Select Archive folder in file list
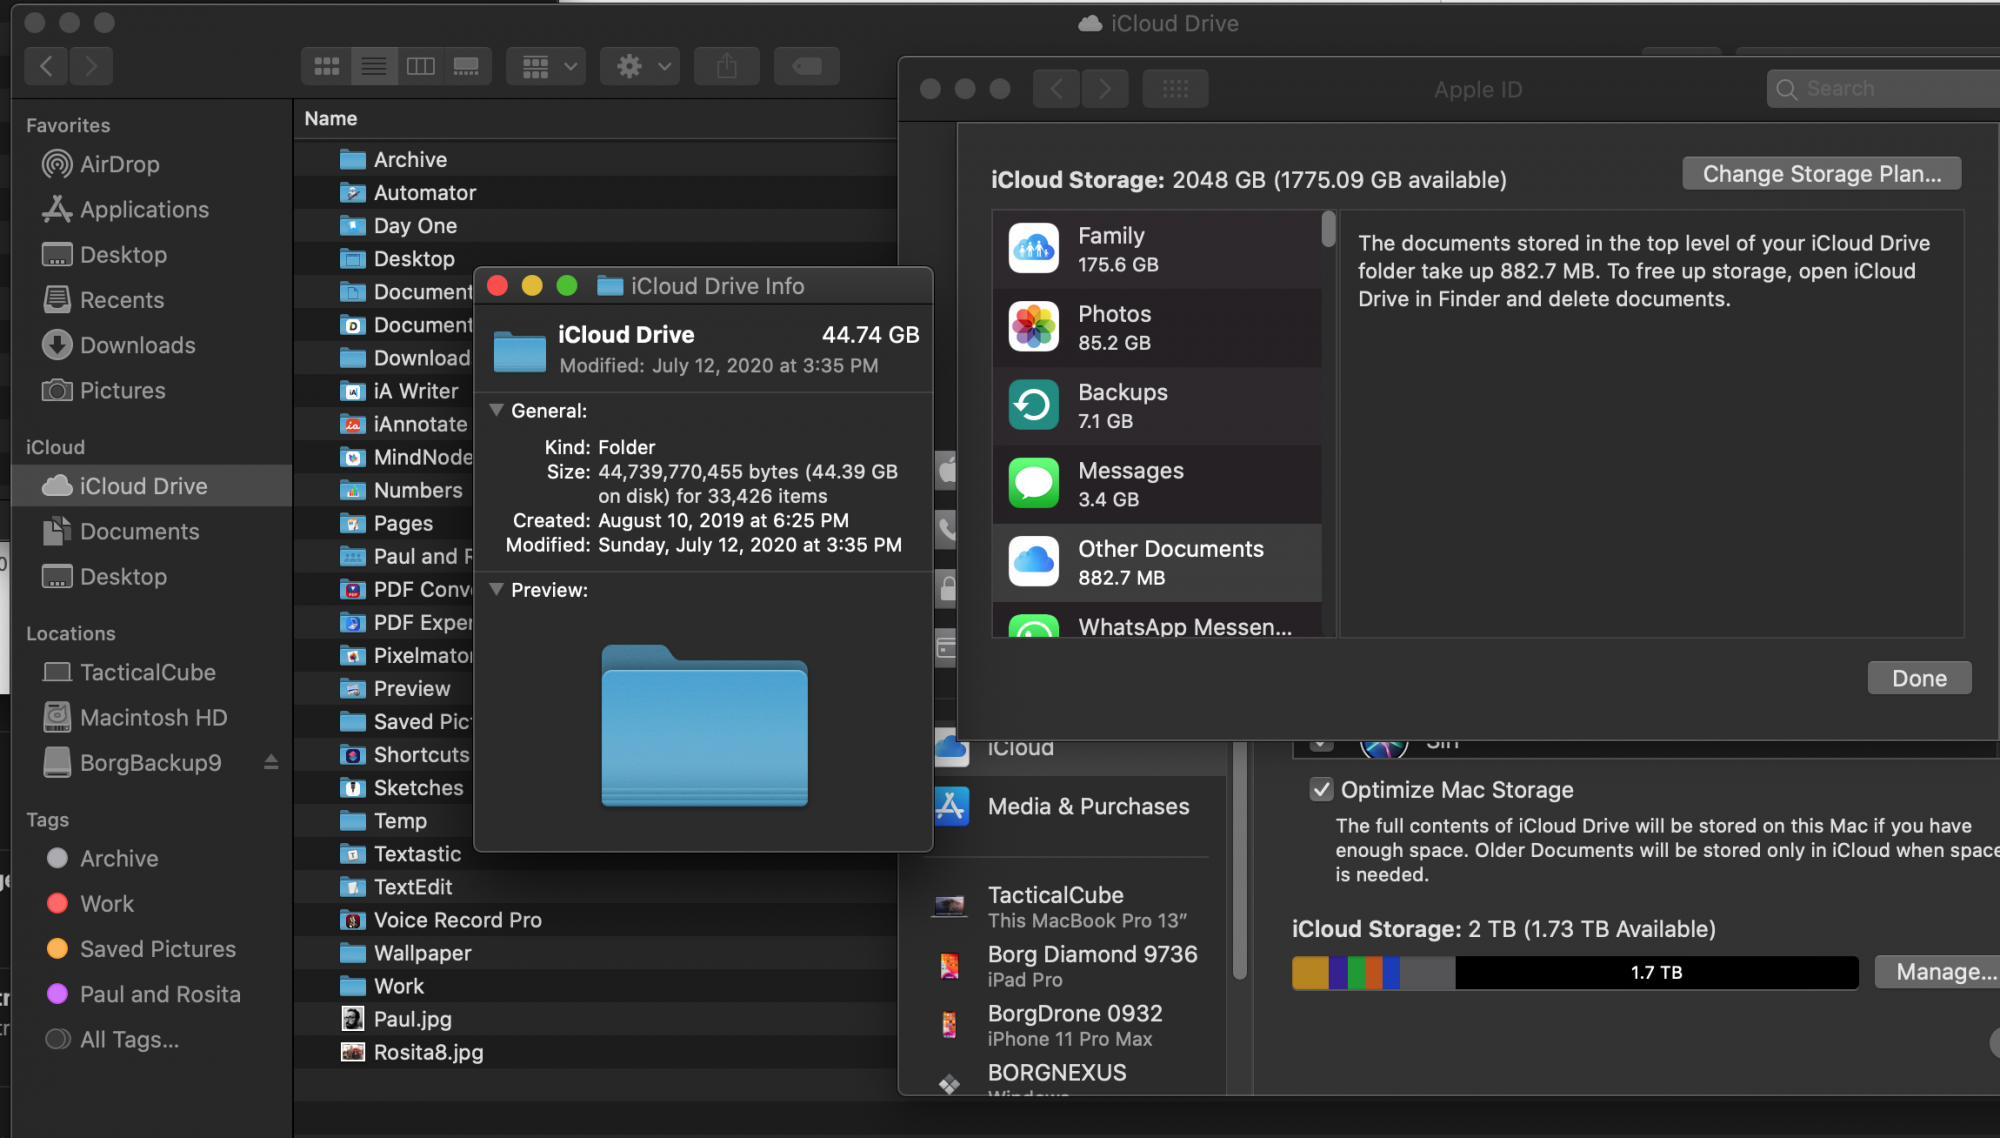2000x1138 pixels. pos(595,159)
